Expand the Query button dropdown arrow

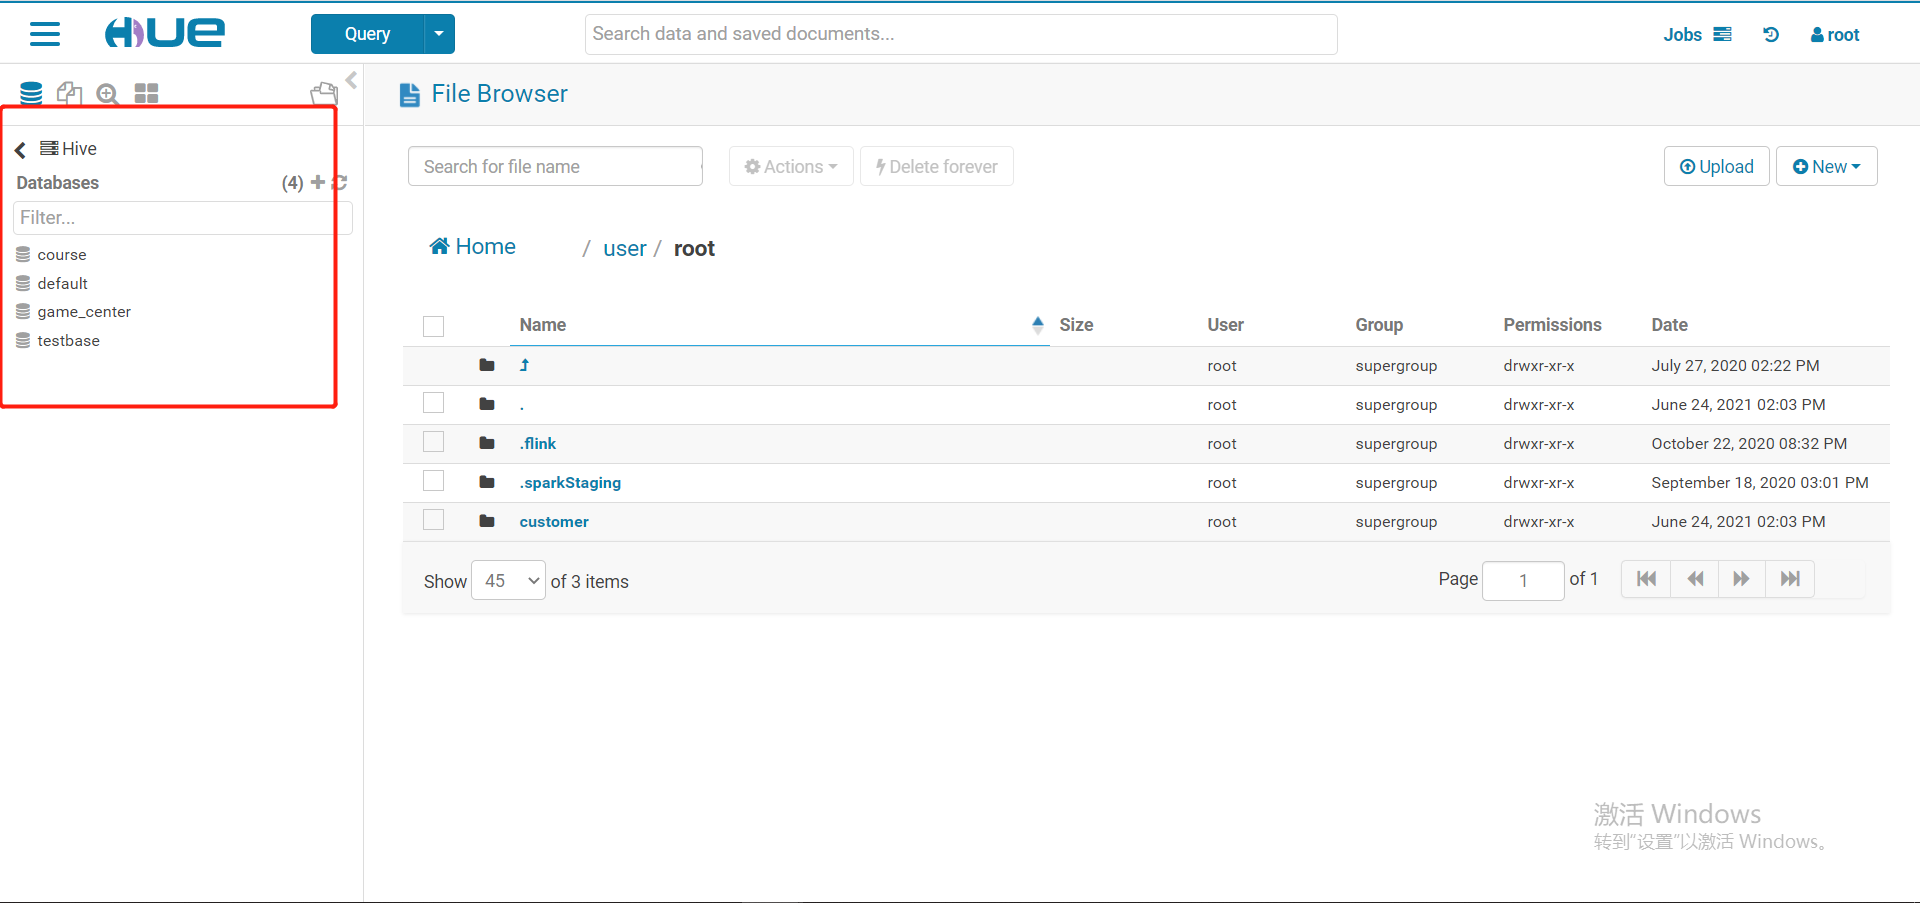tap(439, 34)
